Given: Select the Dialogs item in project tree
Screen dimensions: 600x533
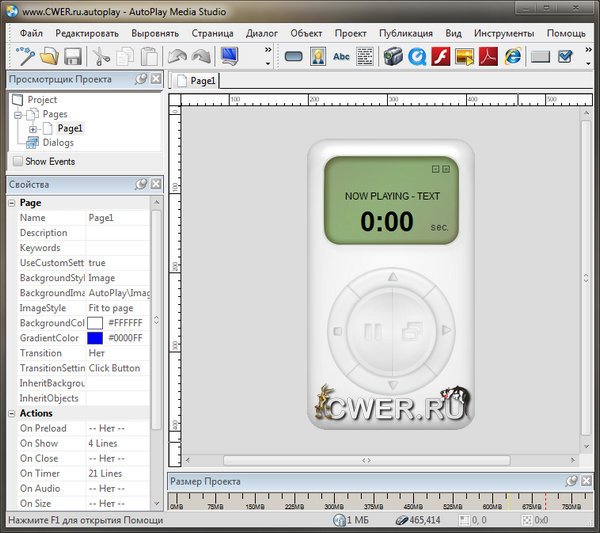Looking at the screenshot, I should pyautogui.click(x=58, y=143).
